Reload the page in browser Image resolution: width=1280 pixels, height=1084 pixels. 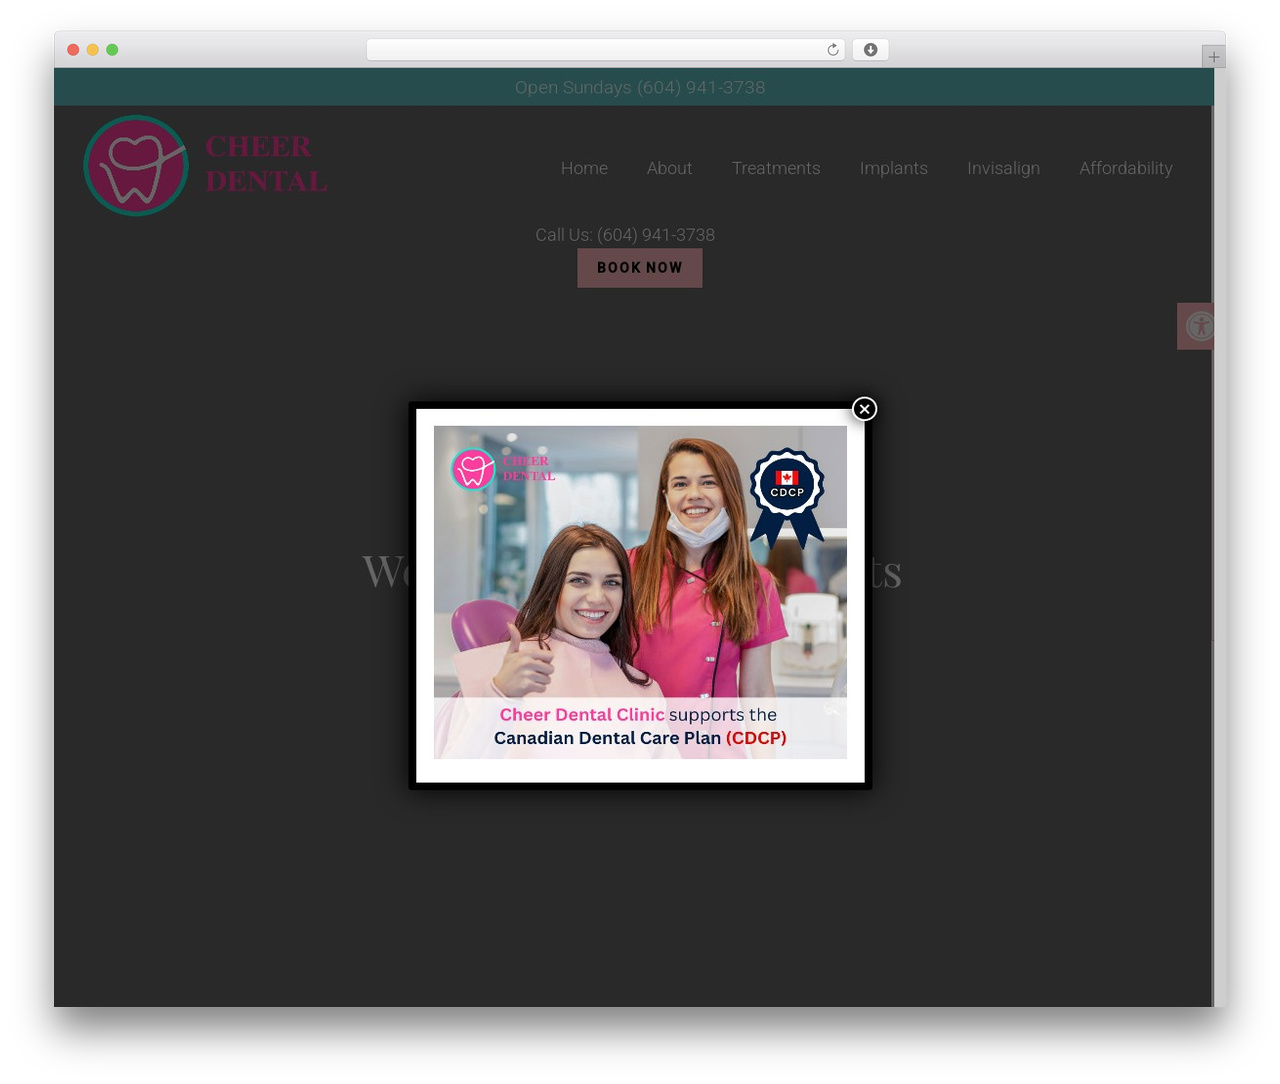(832, 50)
